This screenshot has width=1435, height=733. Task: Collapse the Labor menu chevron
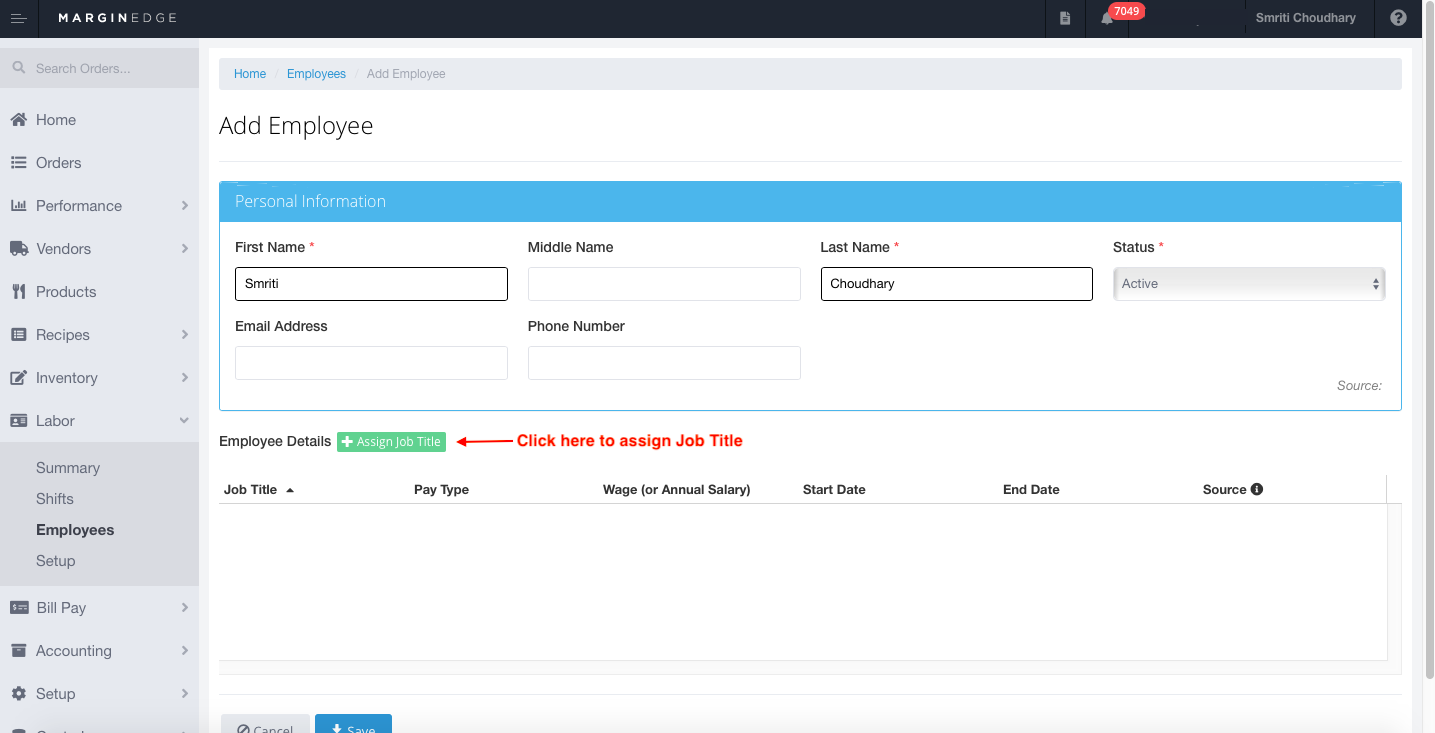pyautogui.click(x=185, y=421)
